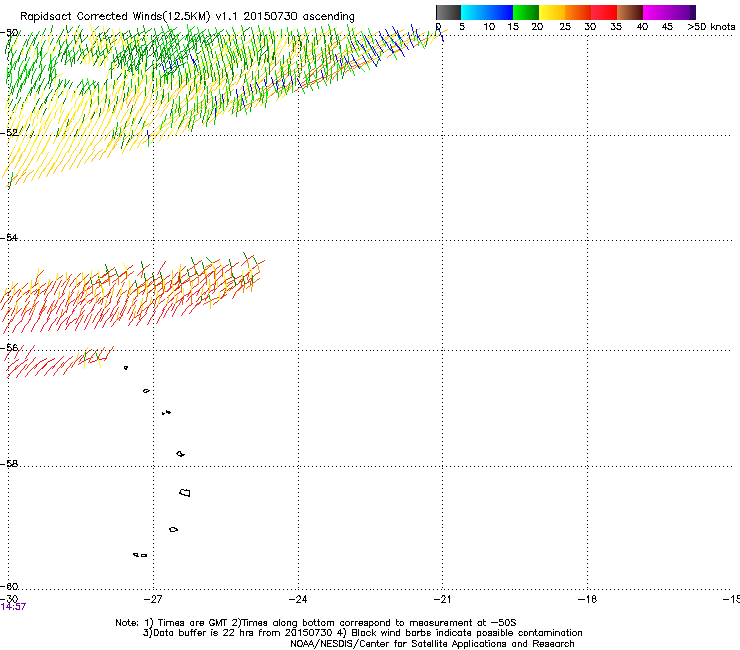740x650 pixels.
Task: Click the island outline just below -58 gridline
Action: coord(180,454)
